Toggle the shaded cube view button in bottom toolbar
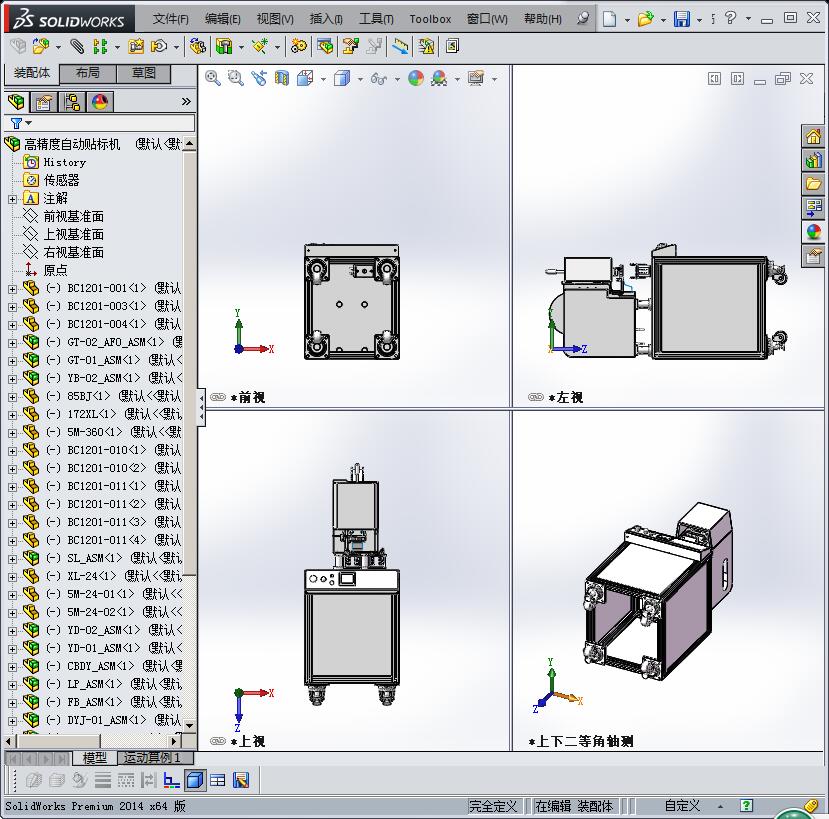This screenshot has height=819, width=829. [195, 780]
